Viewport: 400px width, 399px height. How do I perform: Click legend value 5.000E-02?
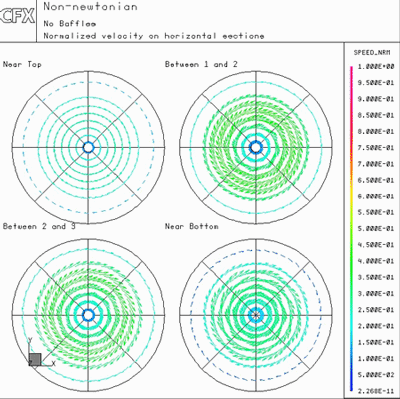pos(376,375)
